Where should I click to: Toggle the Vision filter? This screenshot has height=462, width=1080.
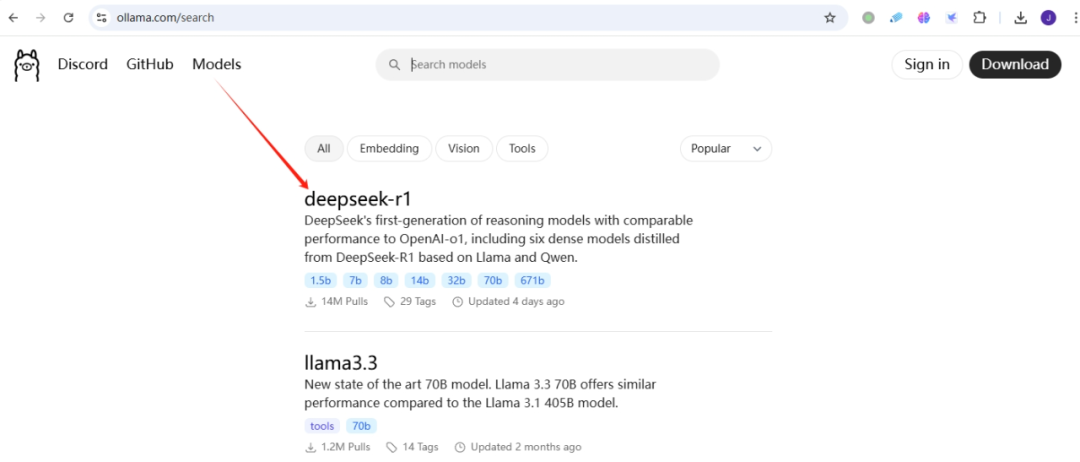[x=463, y=148]
